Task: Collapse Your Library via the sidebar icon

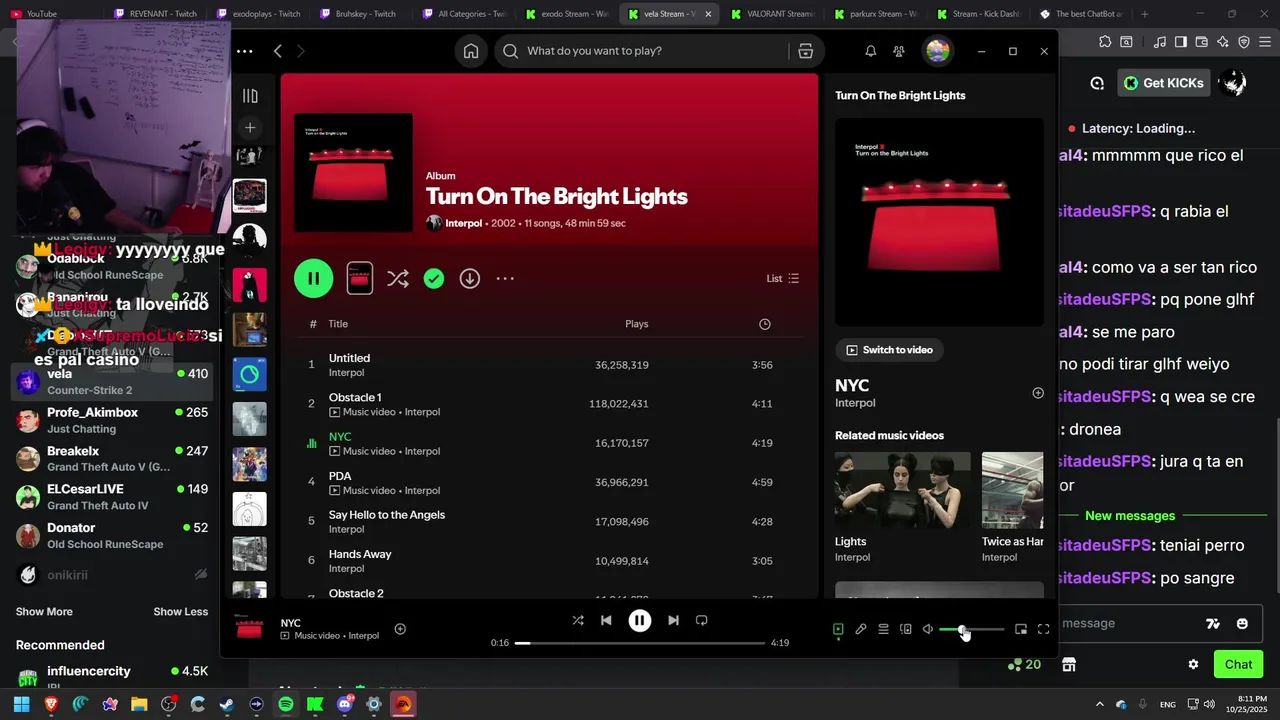Action: coord(250,96)
